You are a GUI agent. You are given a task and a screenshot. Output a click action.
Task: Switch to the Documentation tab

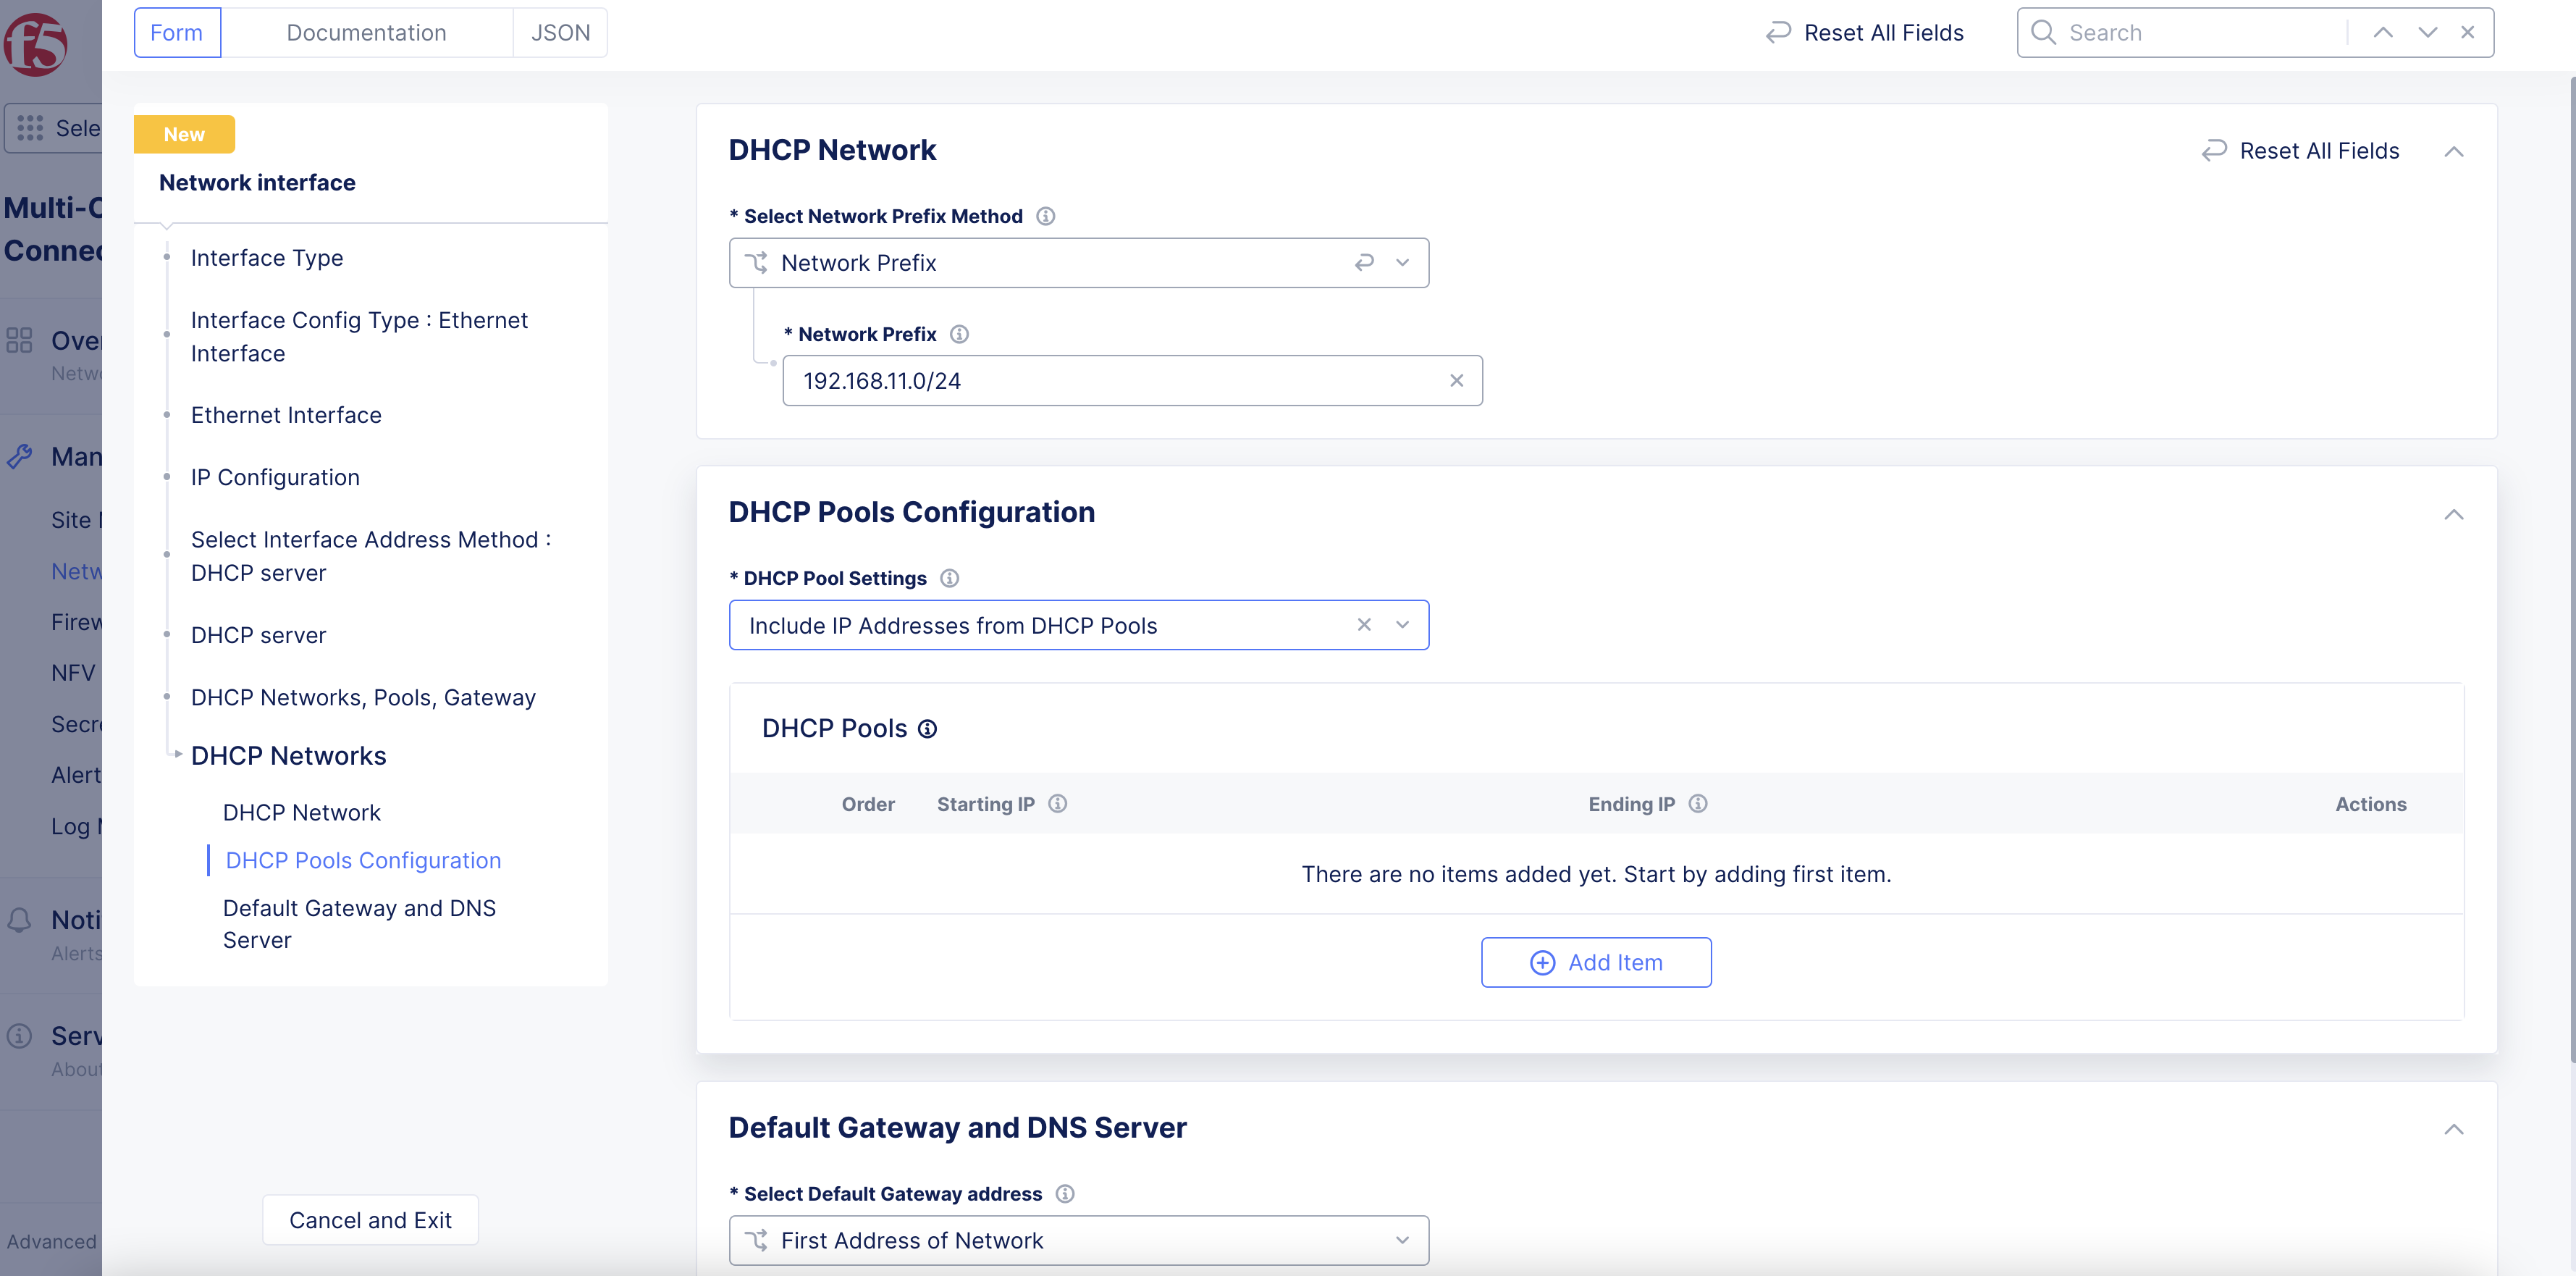click(x=366, y=31)
